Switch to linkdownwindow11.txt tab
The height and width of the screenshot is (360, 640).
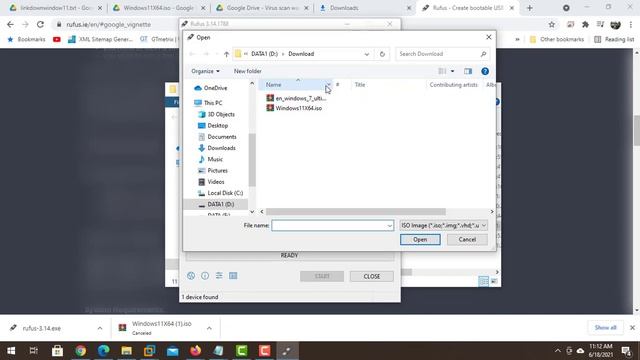[55, 8]
